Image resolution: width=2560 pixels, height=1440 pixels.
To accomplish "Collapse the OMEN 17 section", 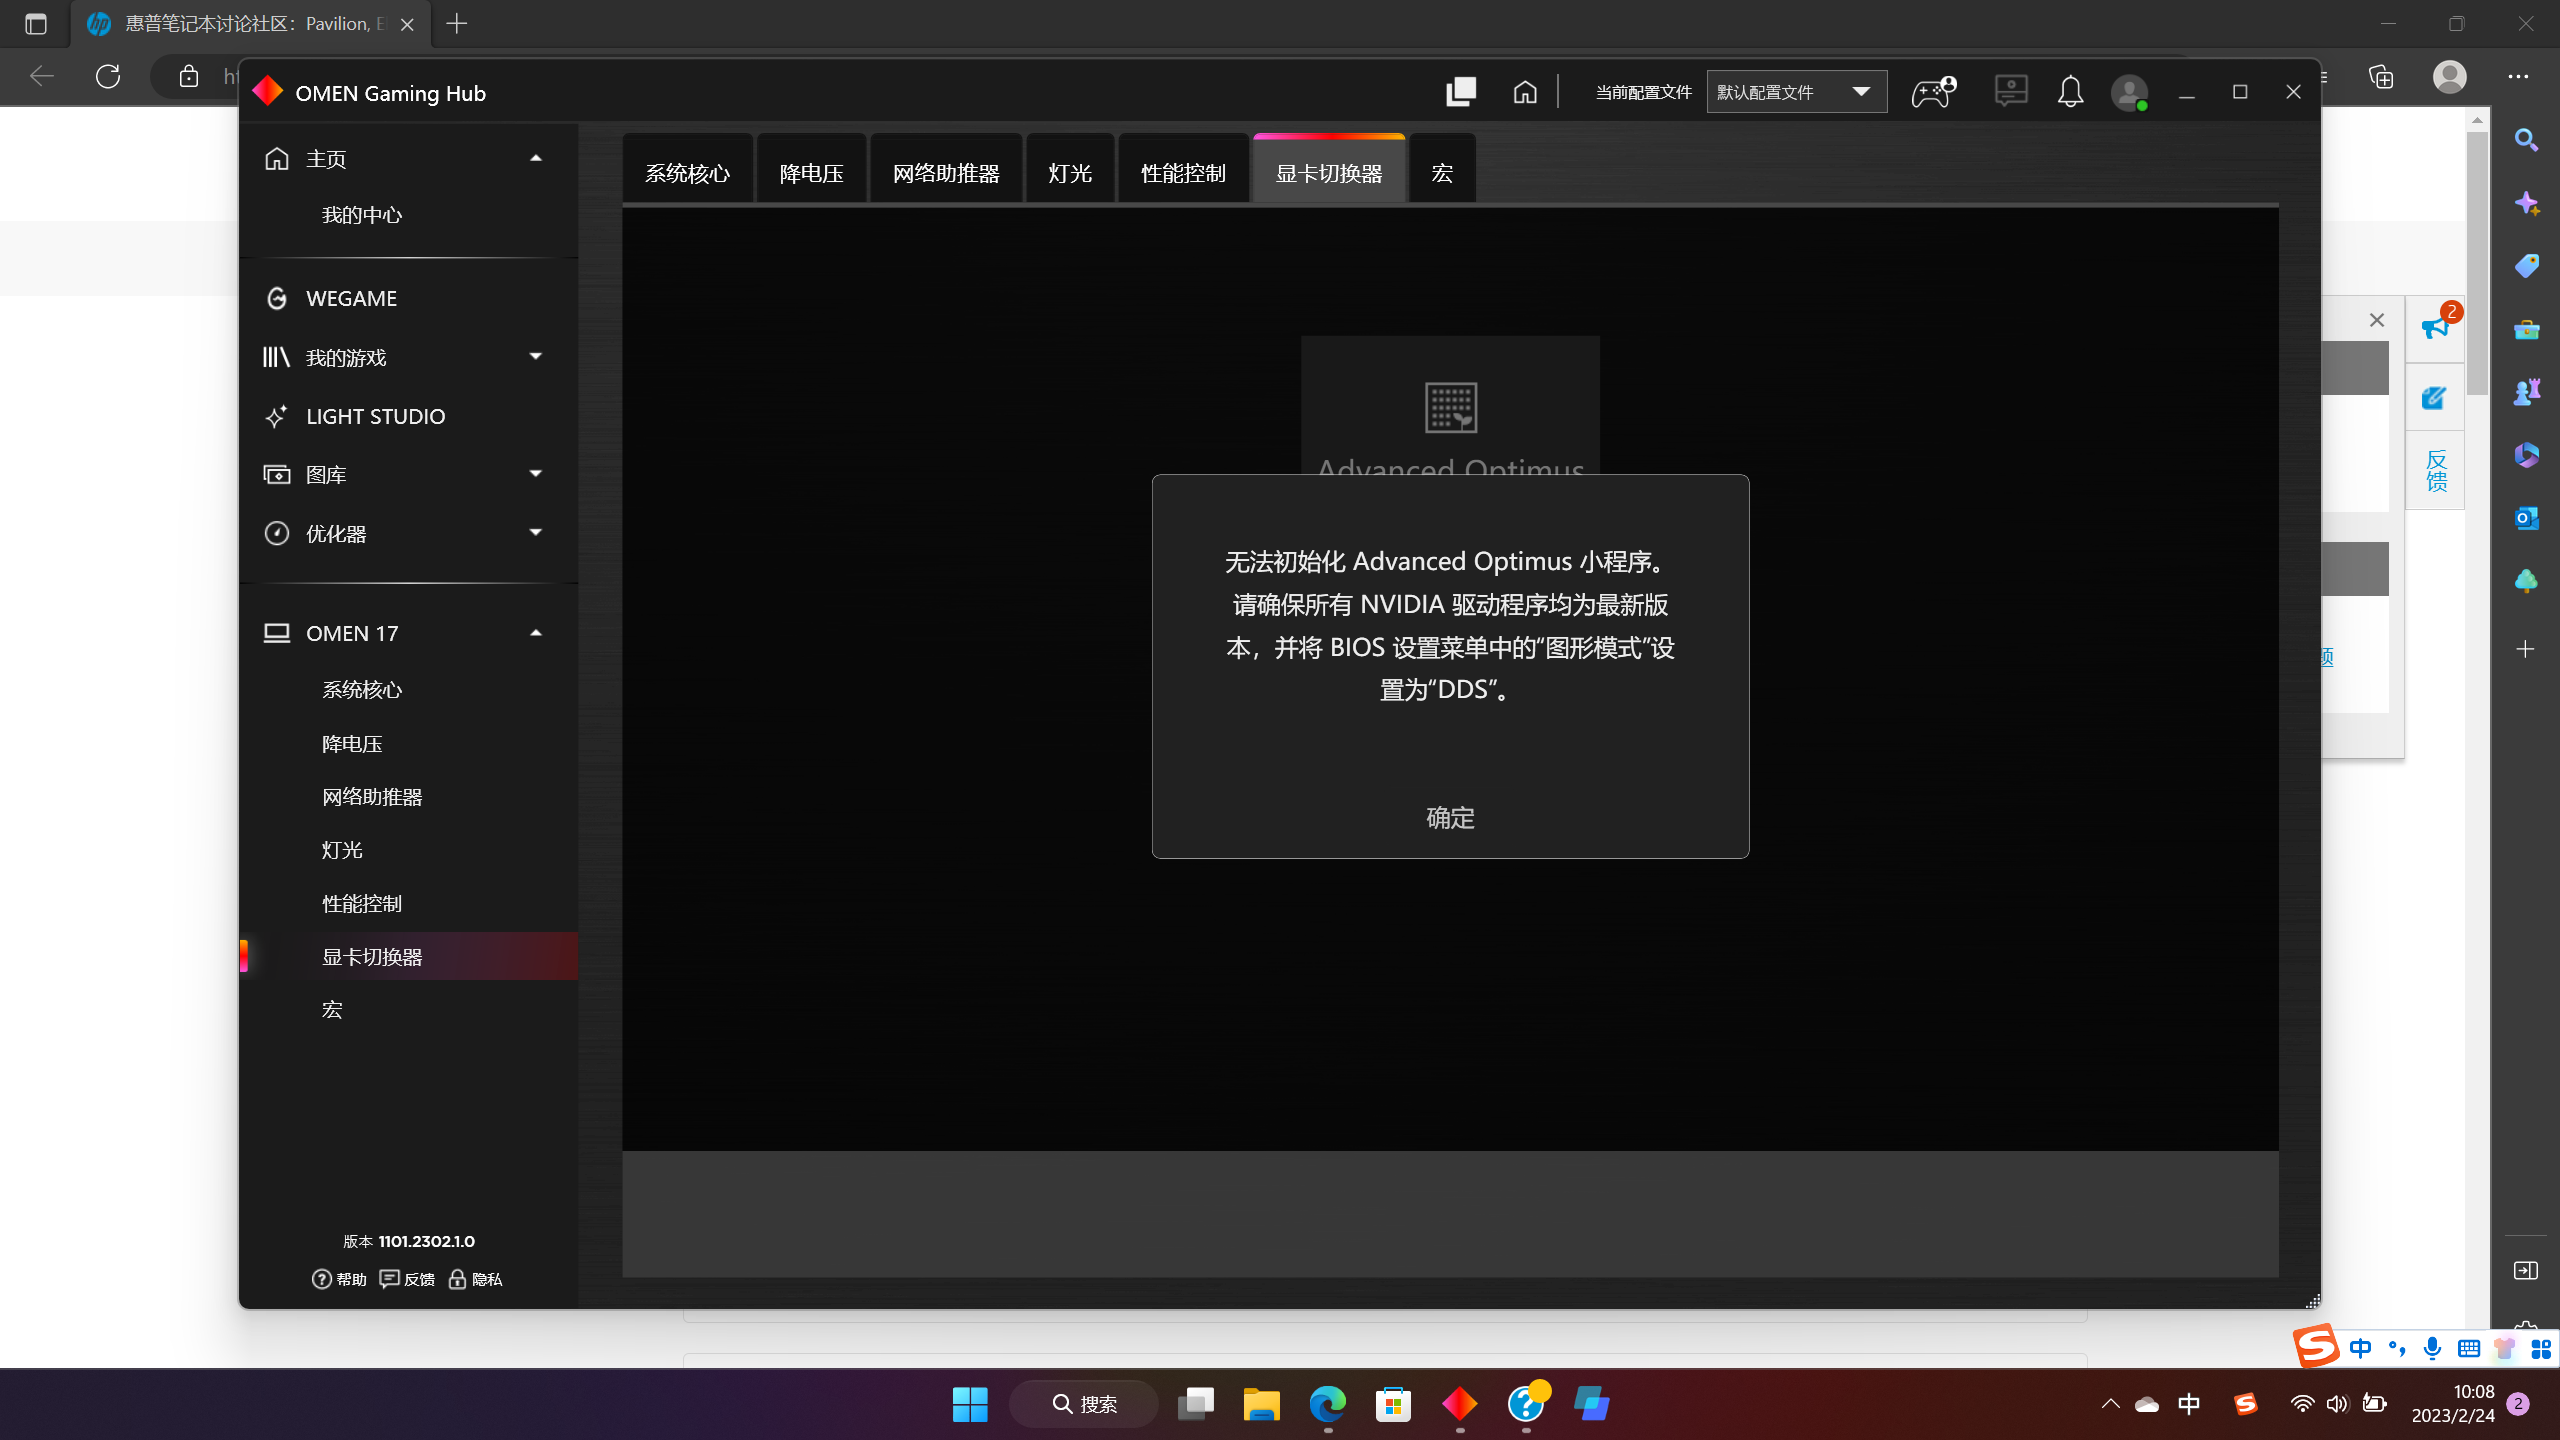I will [536, 632].
